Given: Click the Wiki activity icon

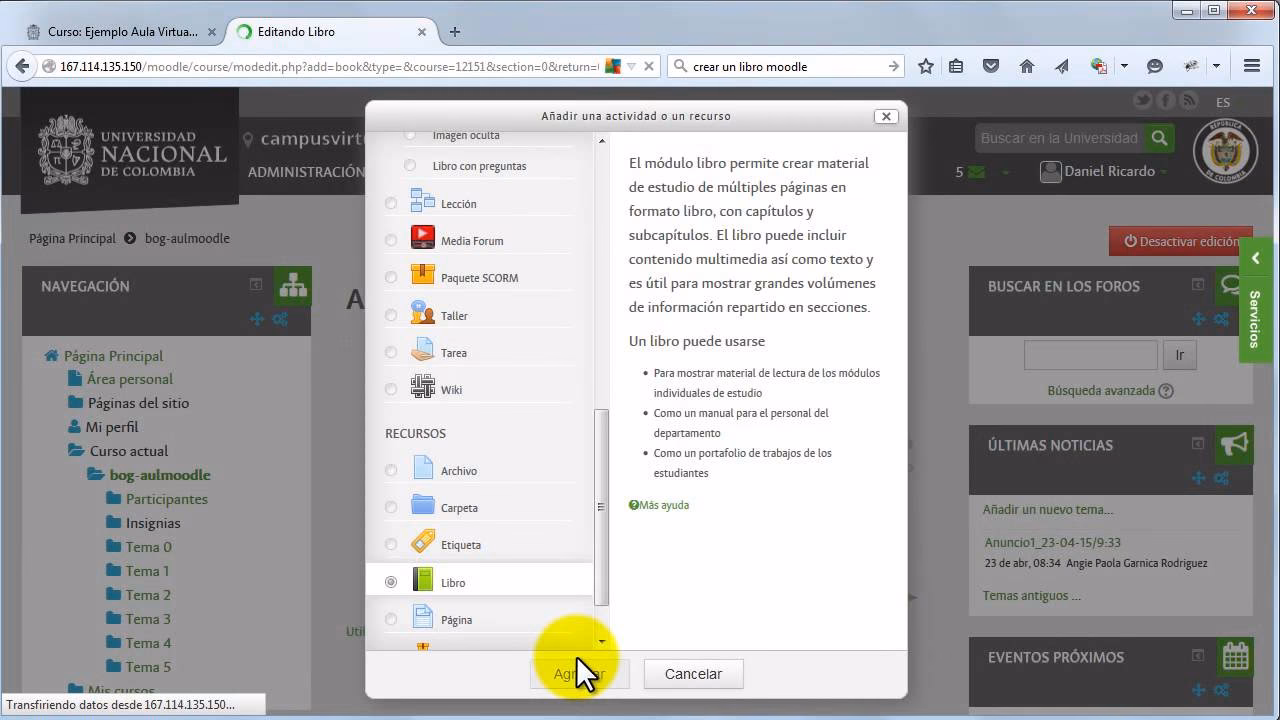Looking at the screenshot, I should (421, 385).
